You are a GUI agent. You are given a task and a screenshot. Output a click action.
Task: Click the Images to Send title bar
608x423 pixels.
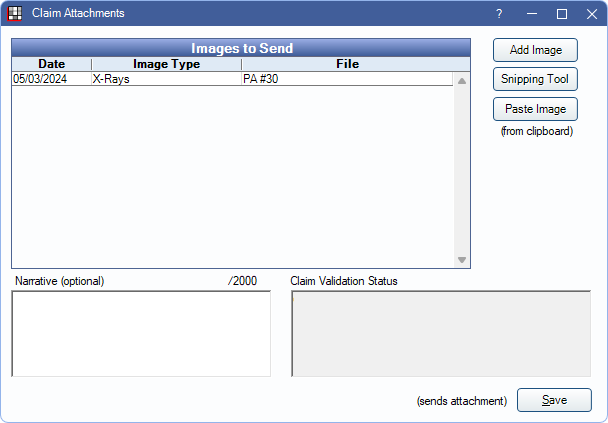241,48
